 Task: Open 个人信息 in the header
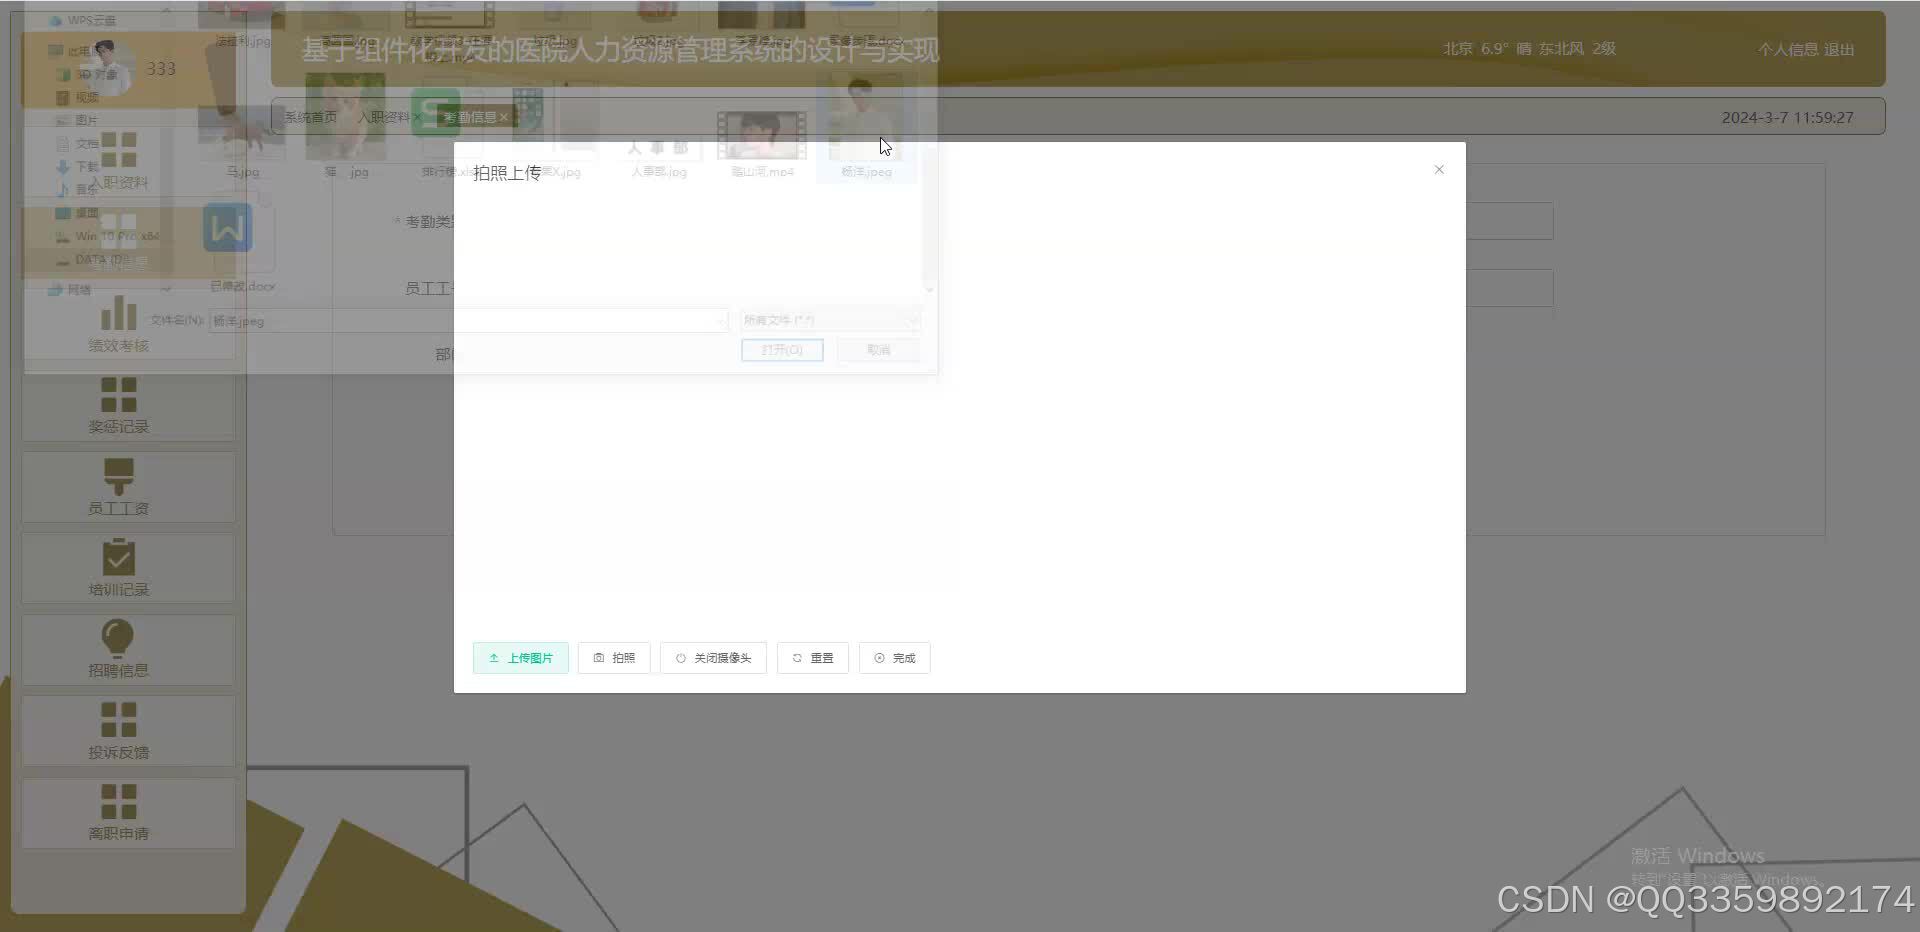point(1788,49)
